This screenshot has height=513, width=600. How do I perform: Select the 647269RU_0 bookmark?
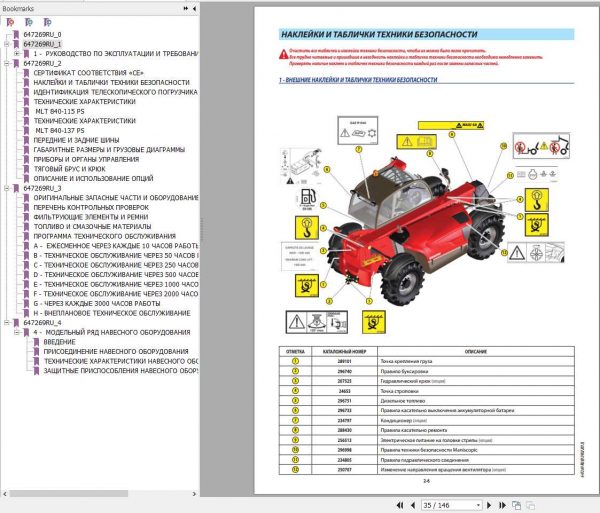point(42,34)
